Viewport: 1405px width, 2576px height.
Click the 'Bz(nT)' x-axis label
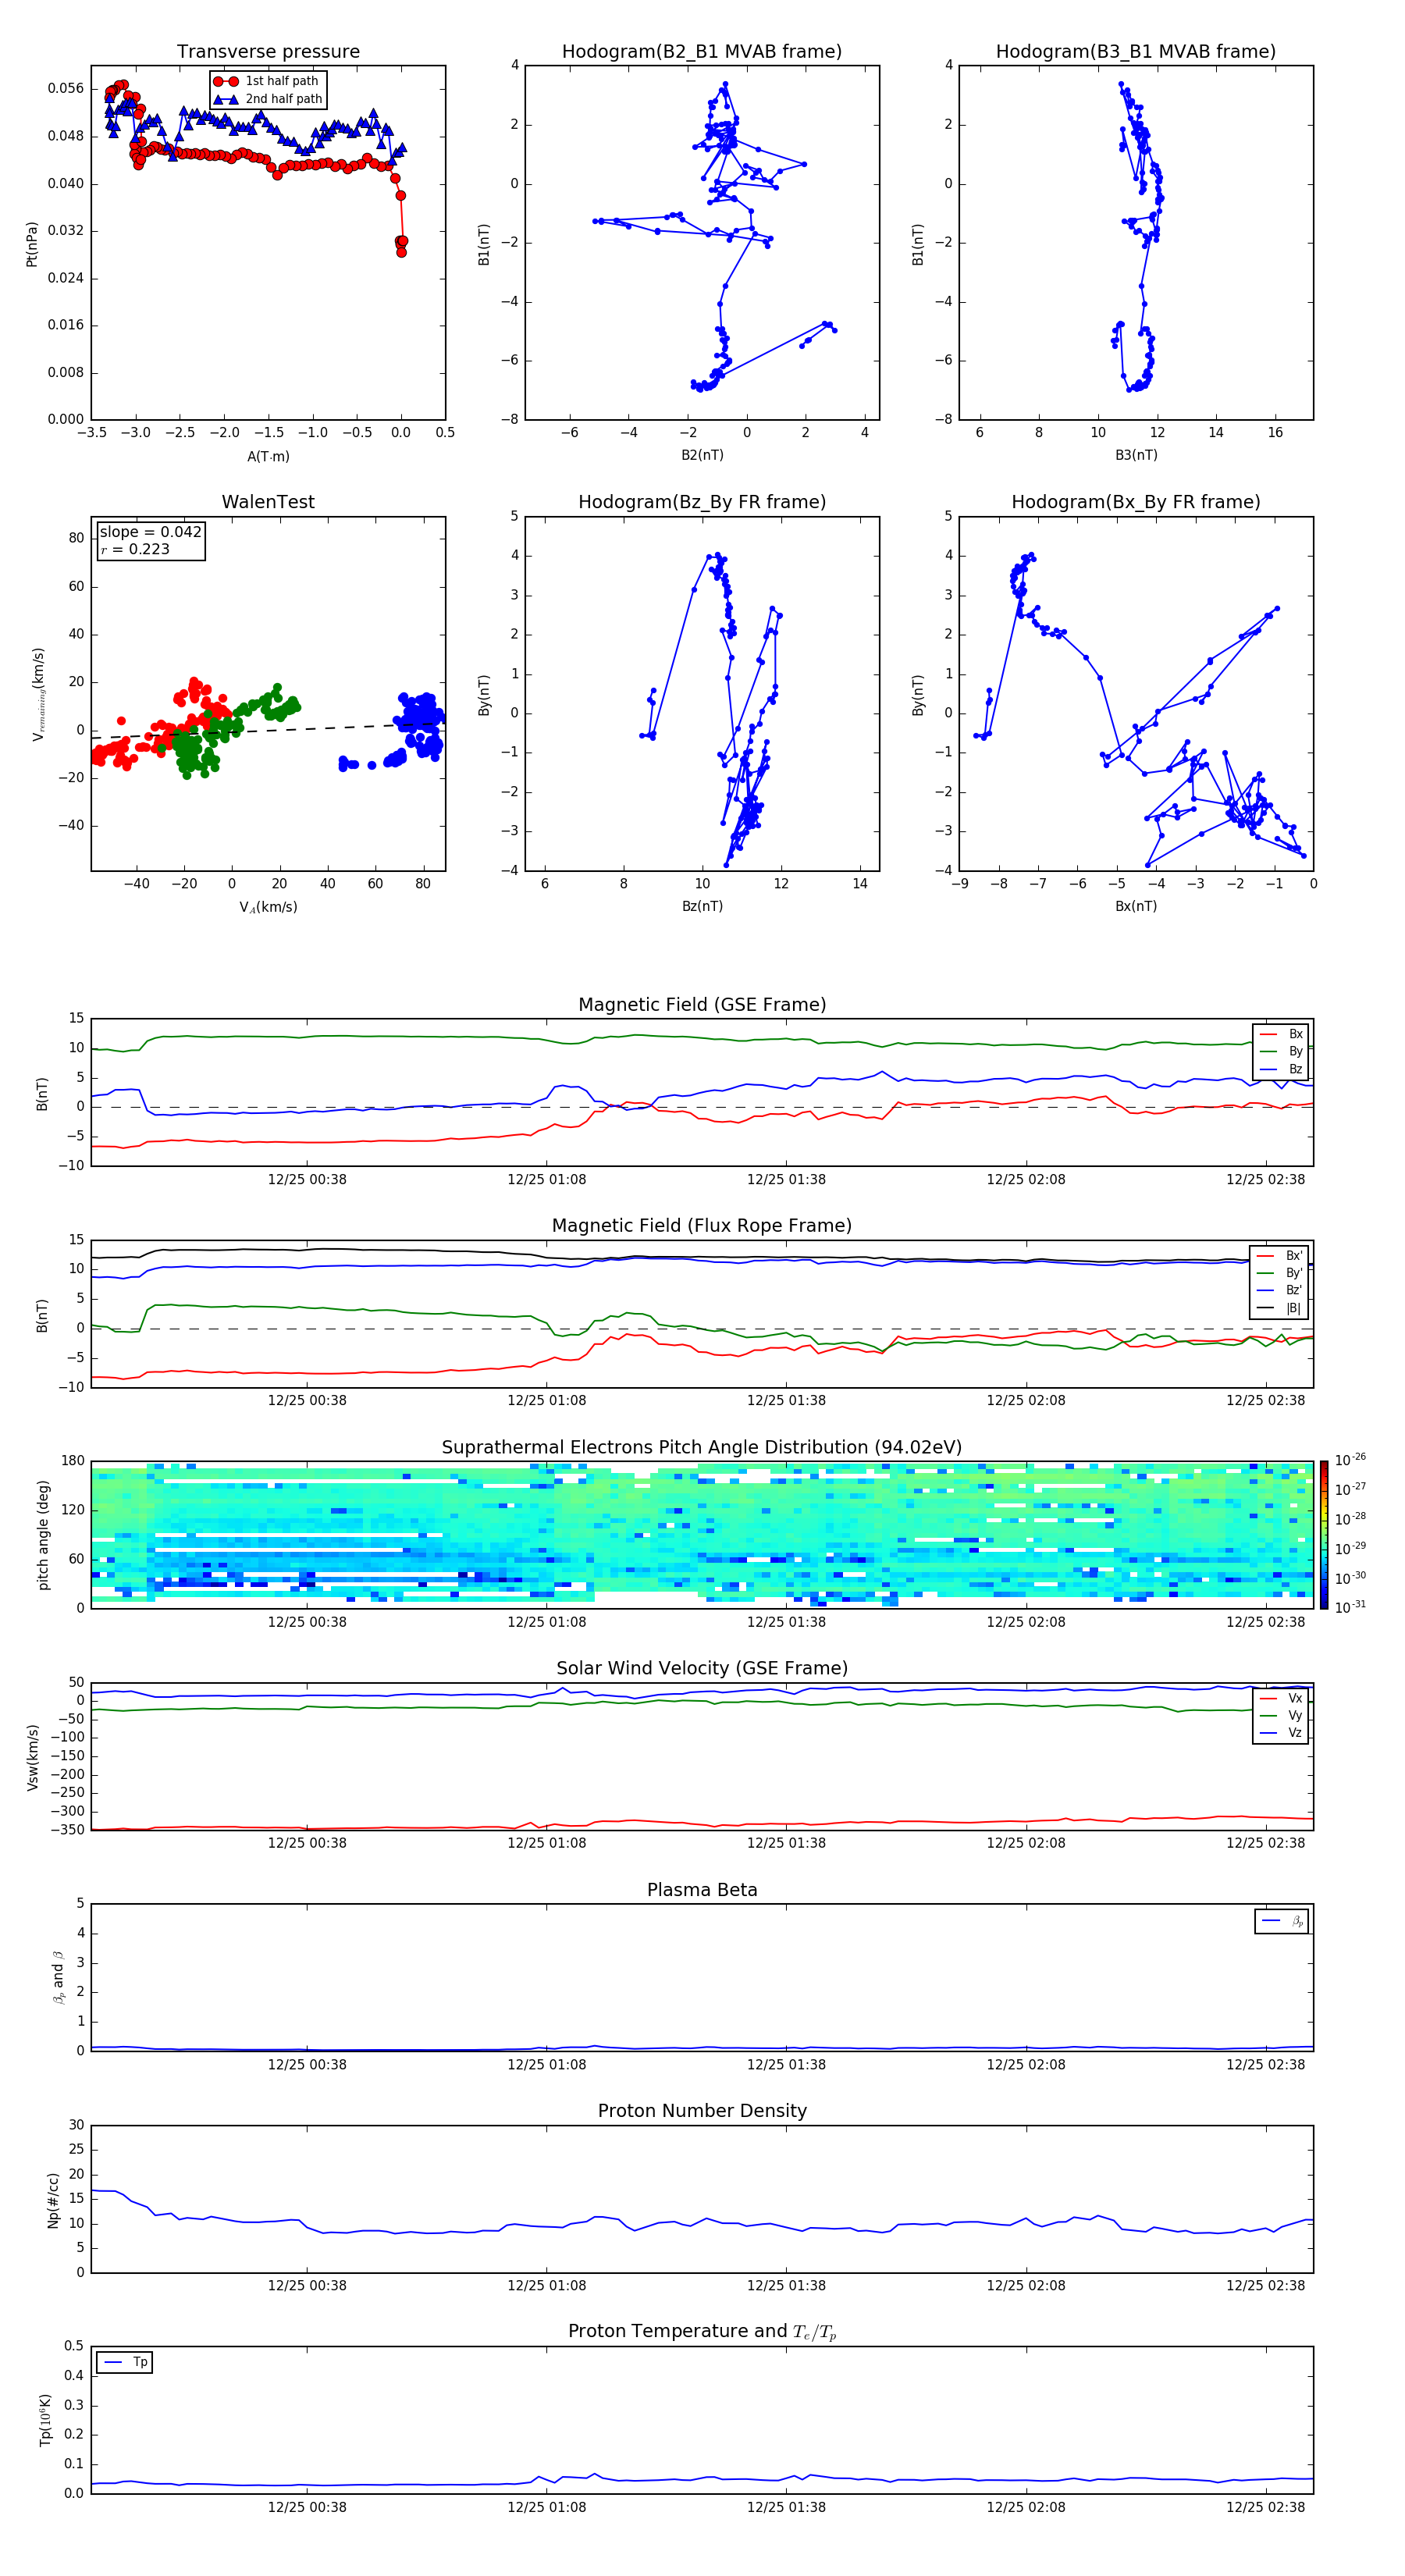[702, 906]
